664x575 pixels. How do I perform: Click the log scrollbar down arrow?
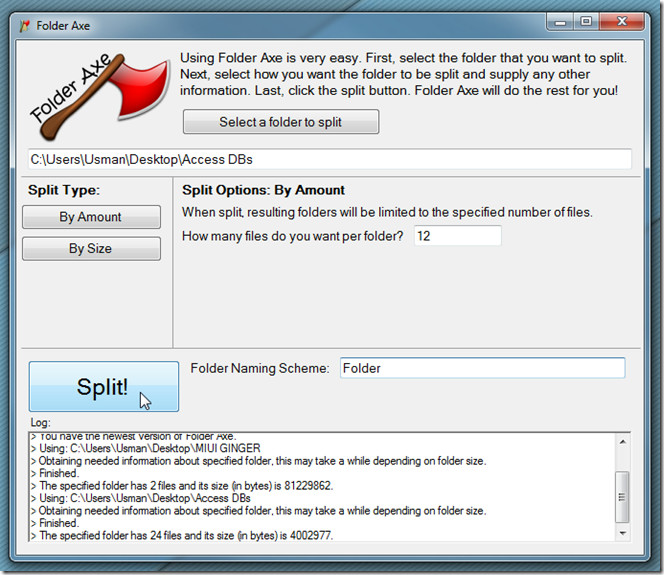[x=622, y=533]
